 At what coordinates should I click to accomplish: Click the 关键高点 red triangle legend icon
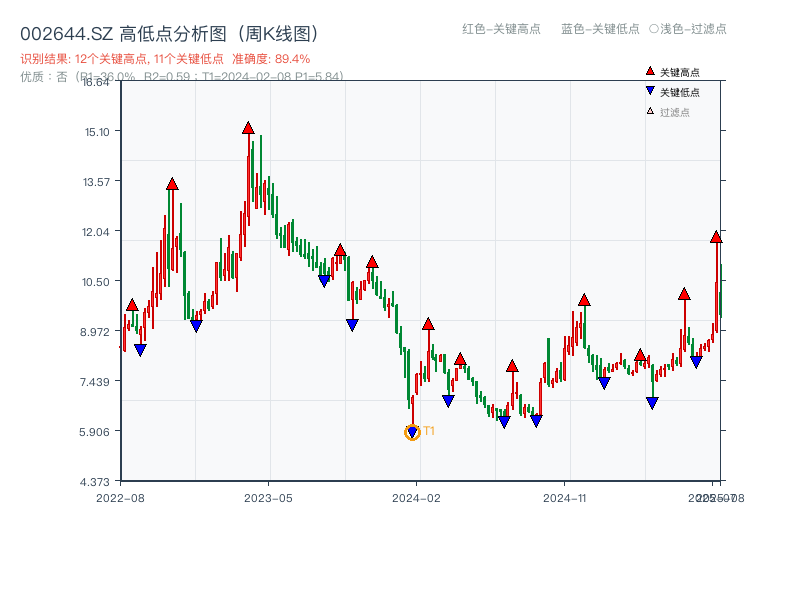650,71
